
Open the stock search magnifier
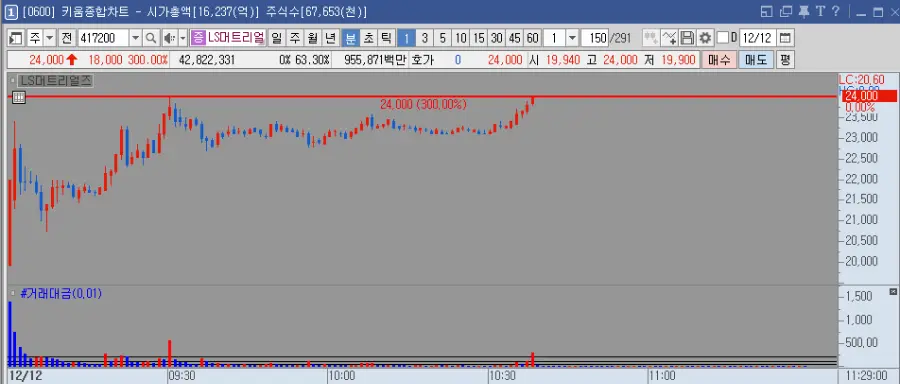[x=150, y=38]
